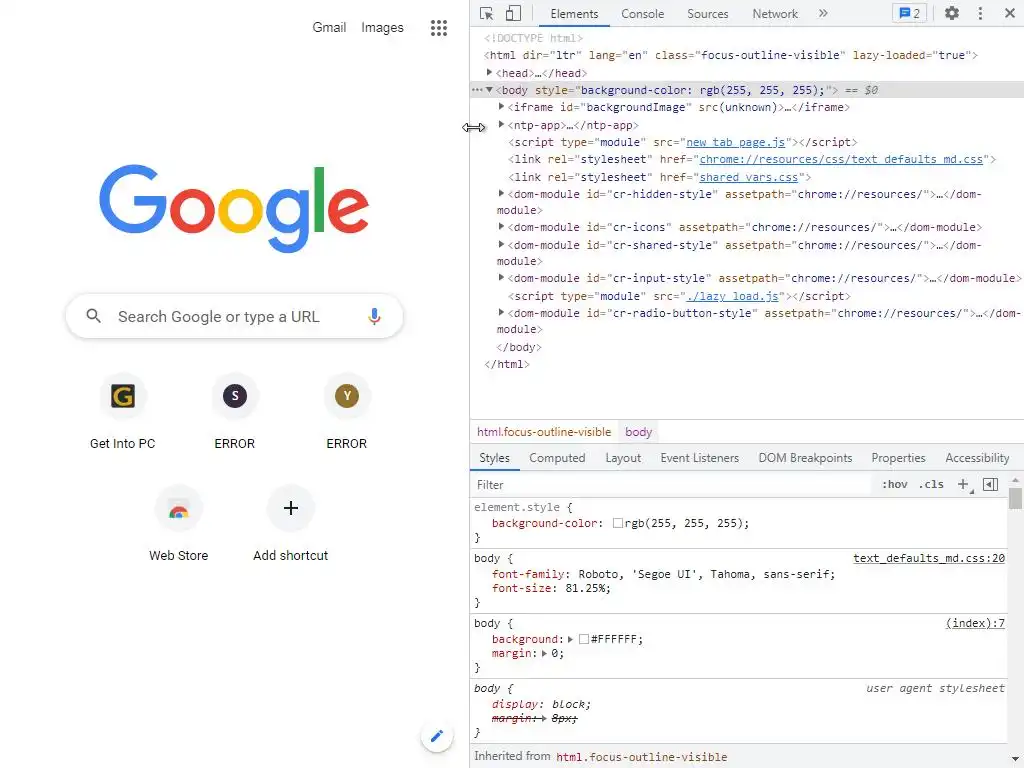Expand the background shorthand property arrow
Image resolution: width=1024 pixels, height=768 pixels.
pos(570,639)
